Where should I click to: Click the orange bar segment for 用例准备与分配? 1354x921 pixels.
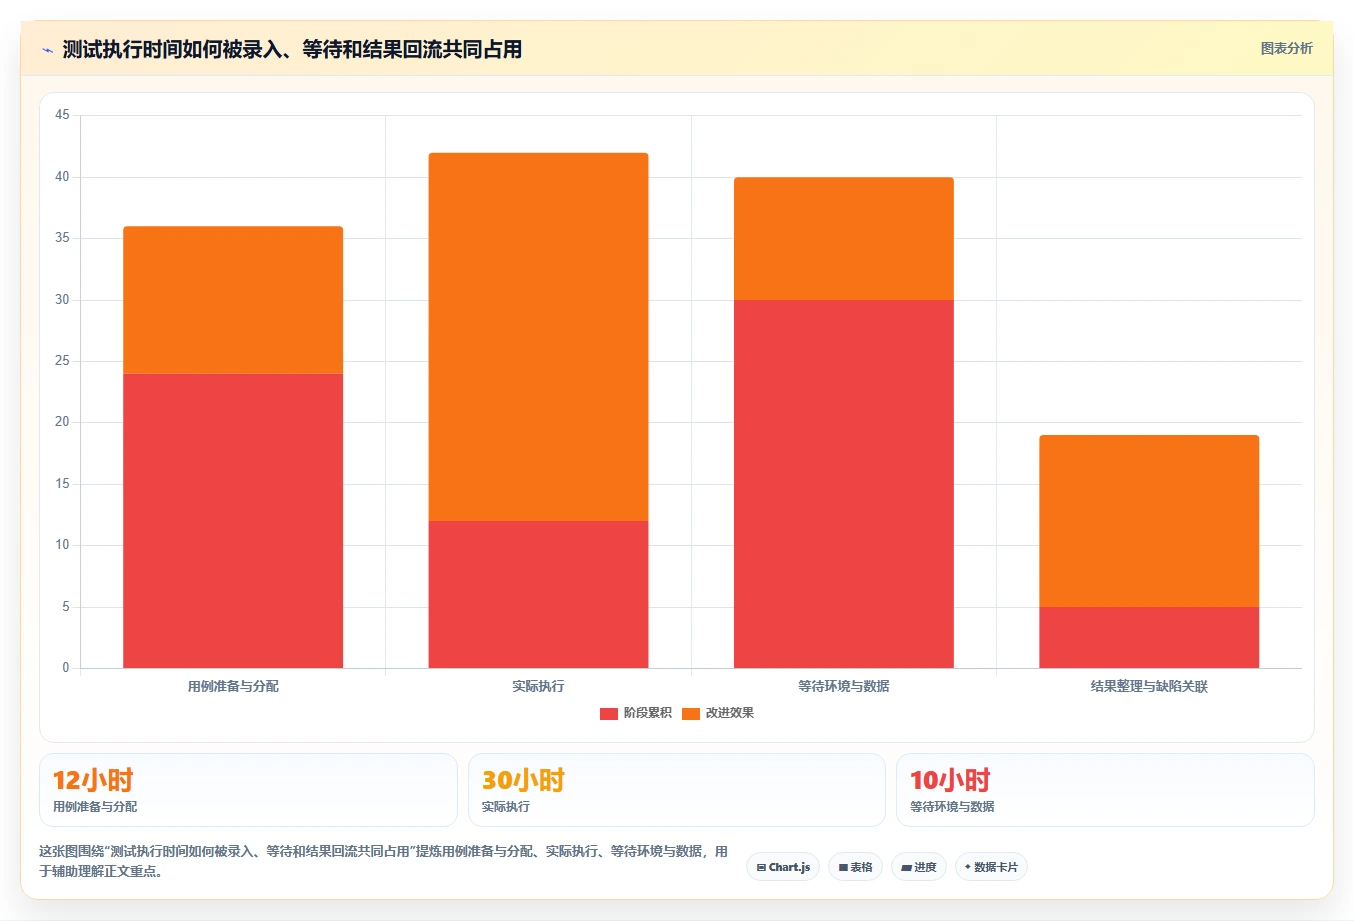(233, 300)
